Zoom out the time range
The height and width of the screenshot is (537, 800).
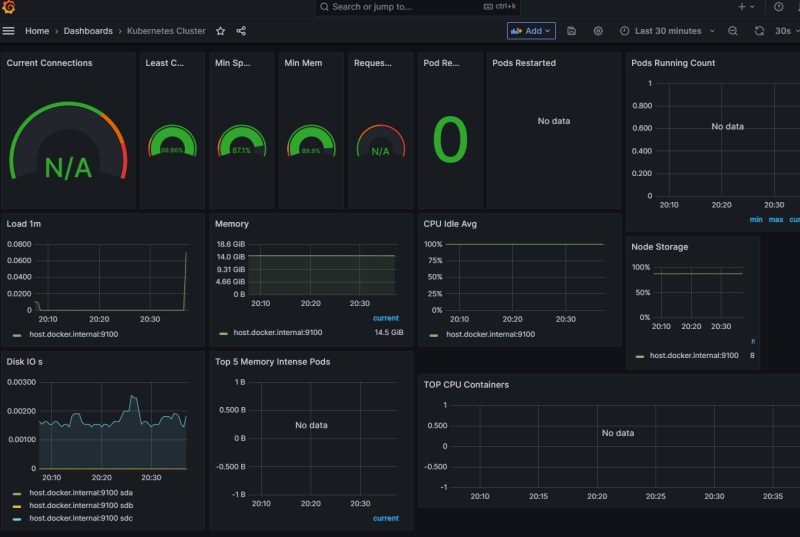tap(733, 31)
